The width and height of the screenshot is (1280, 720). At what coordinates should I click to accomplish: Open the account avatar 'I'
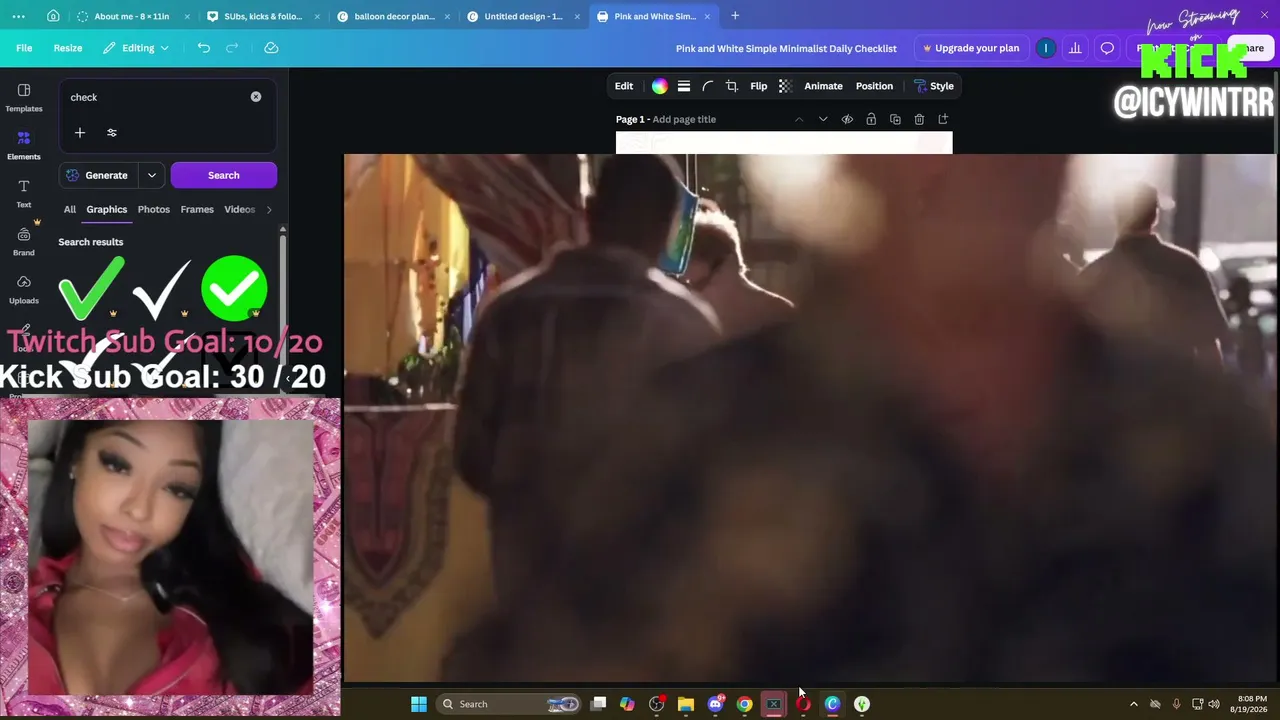1046,48
